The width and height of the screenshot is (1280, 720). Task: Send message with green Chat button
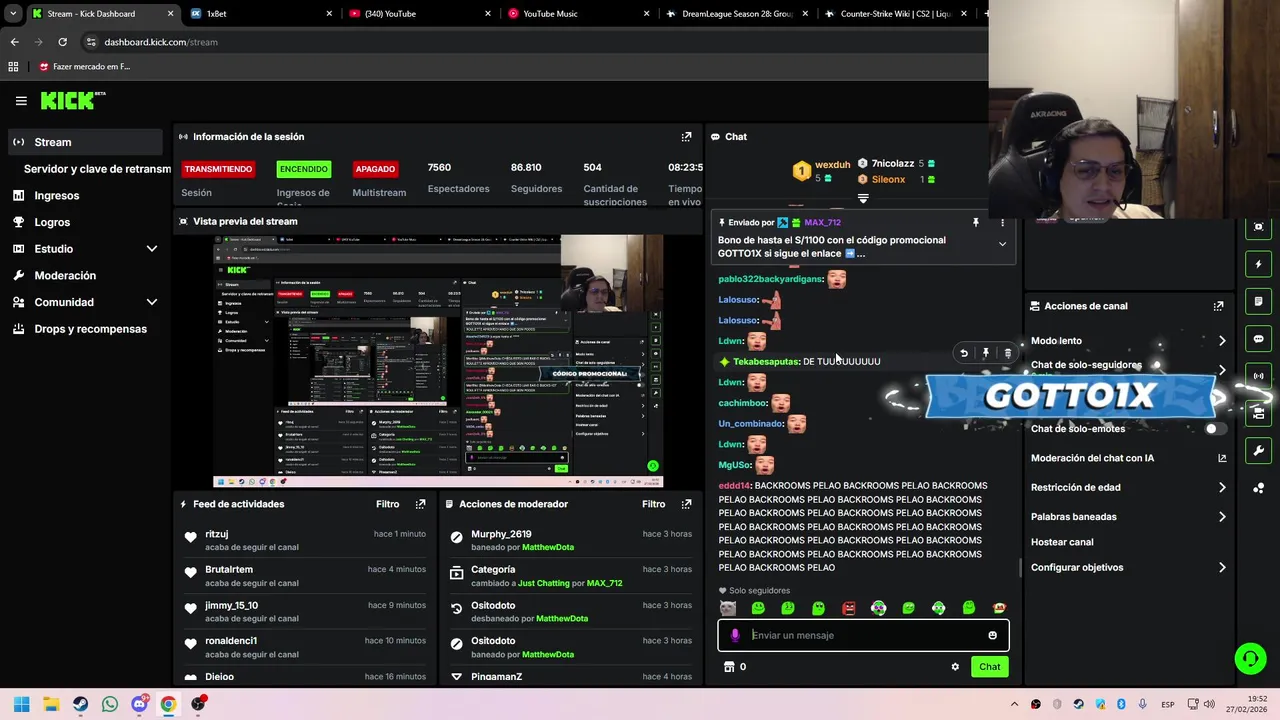pyautogui.click(x=989, y=667)
